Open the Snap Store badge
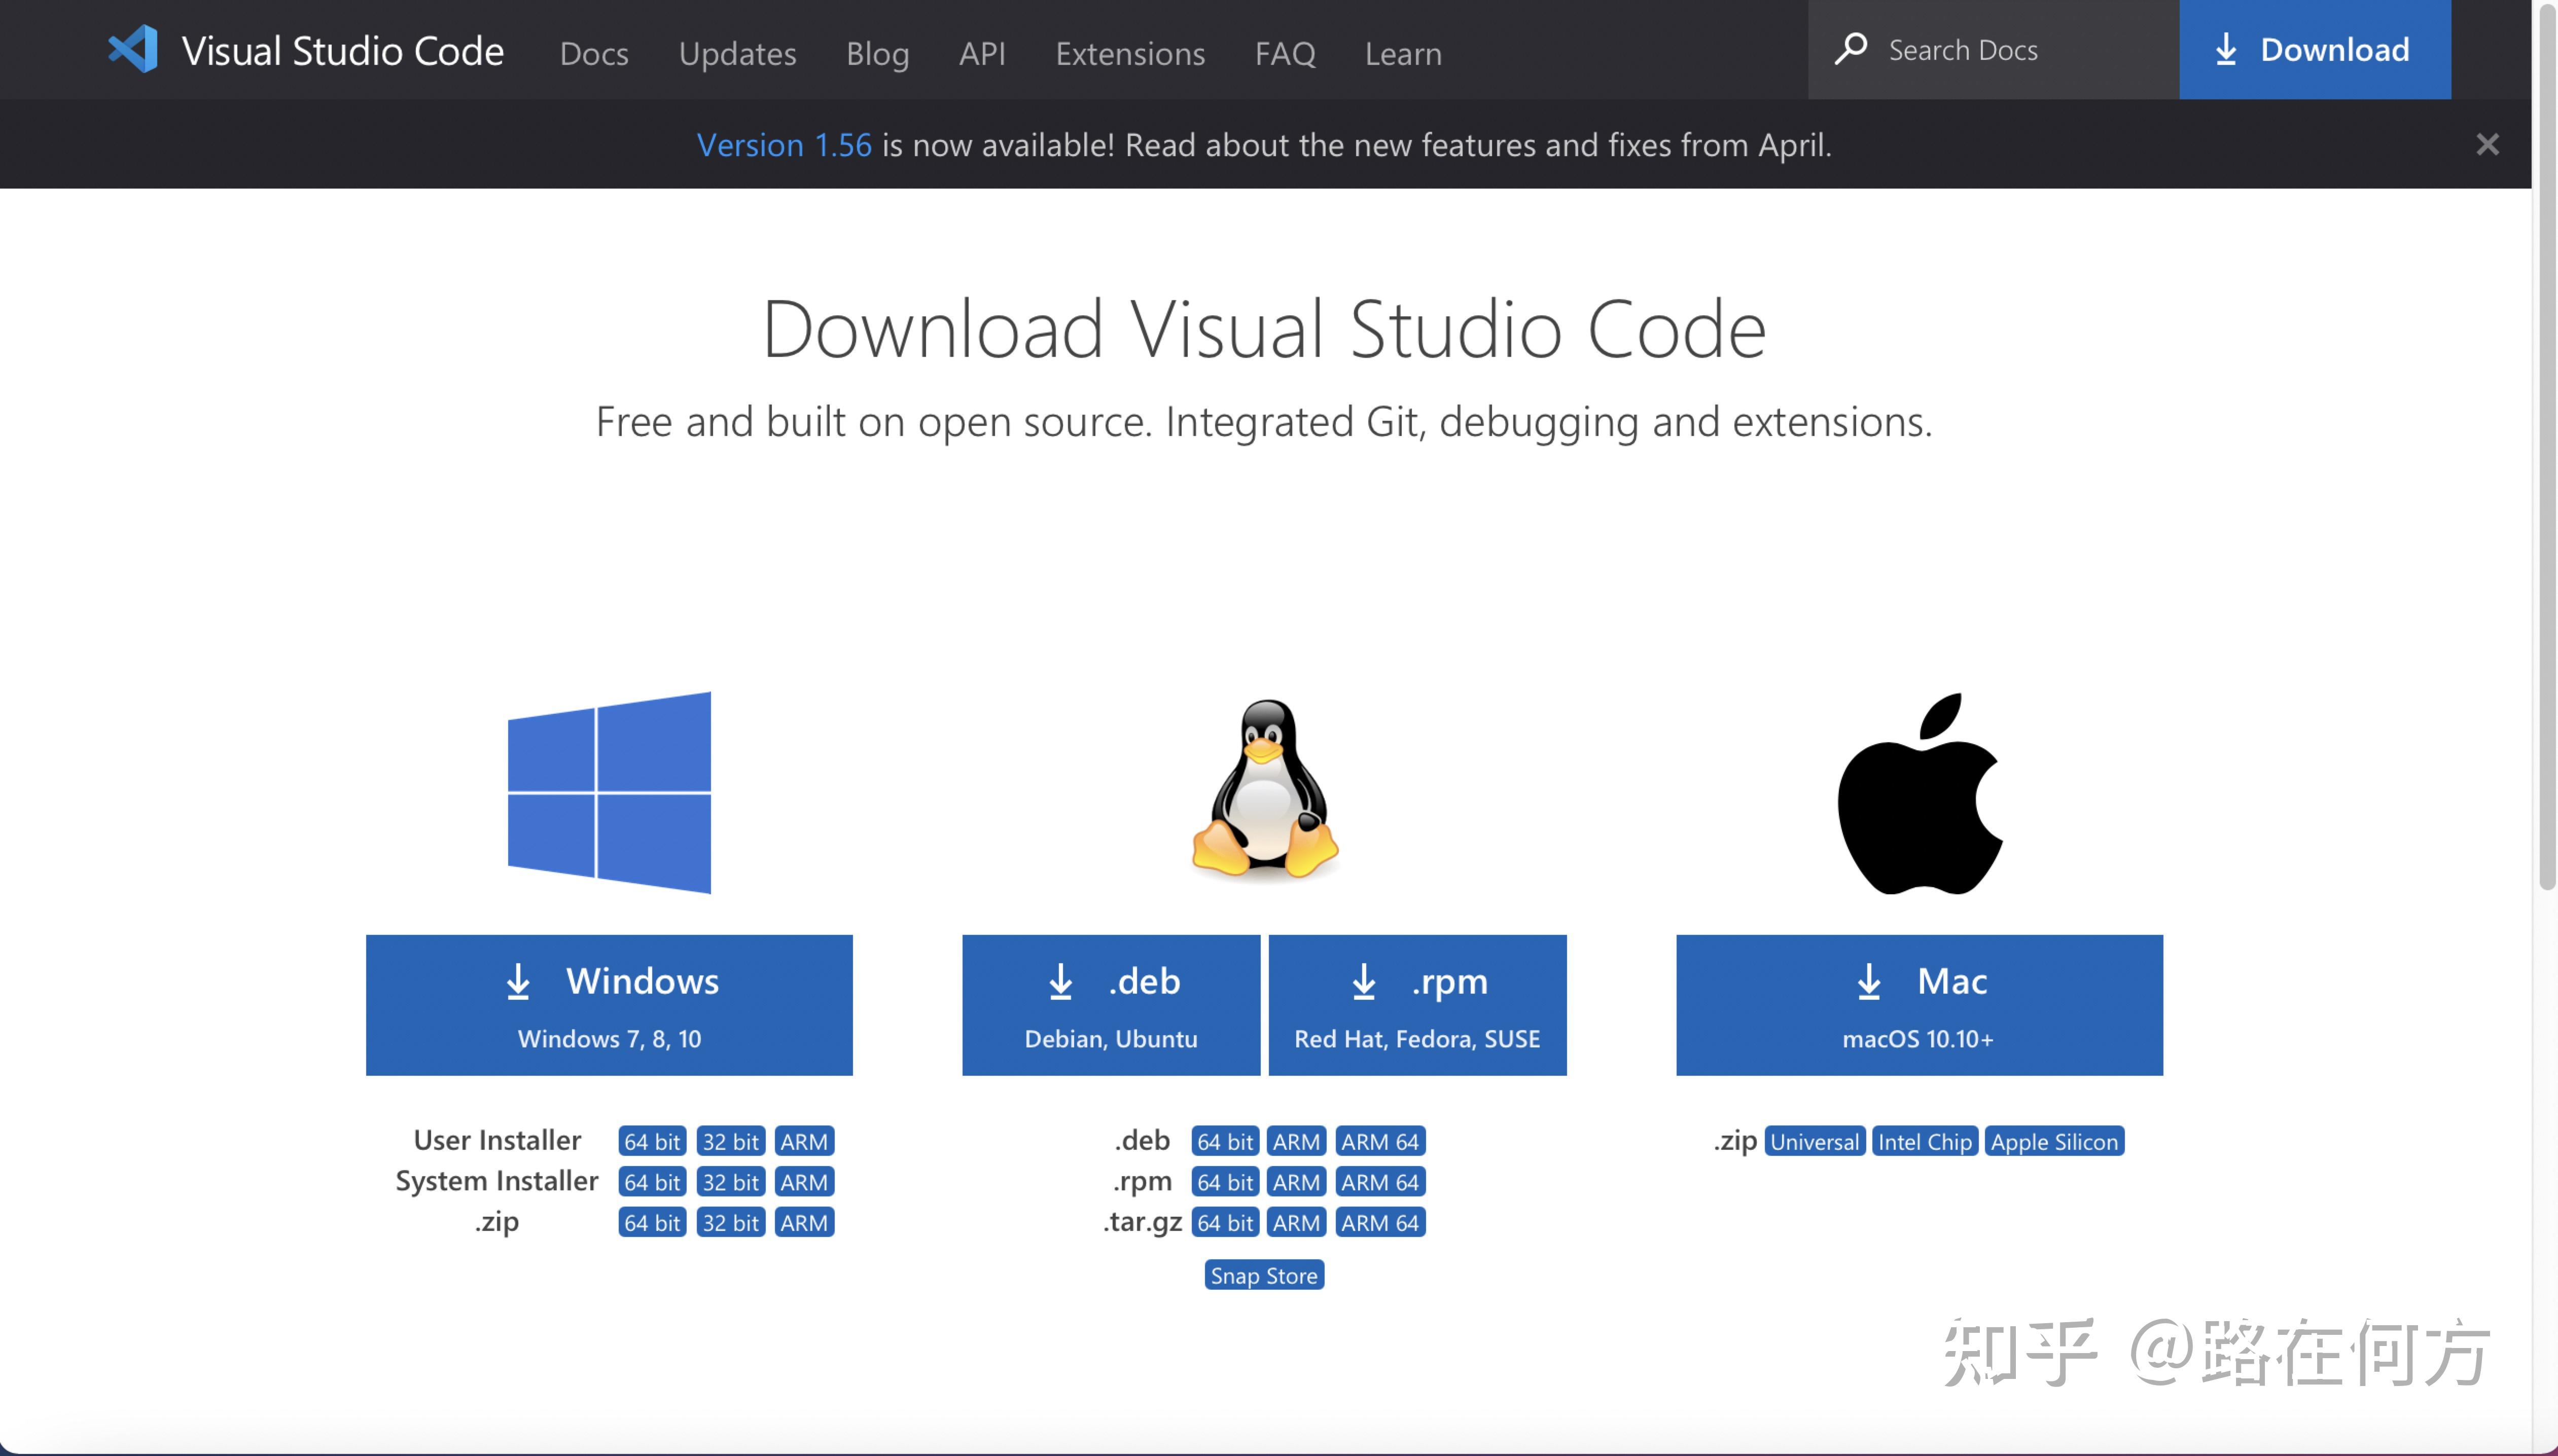The height and width of the screenshot is (1456, 2558). 1263,1275
